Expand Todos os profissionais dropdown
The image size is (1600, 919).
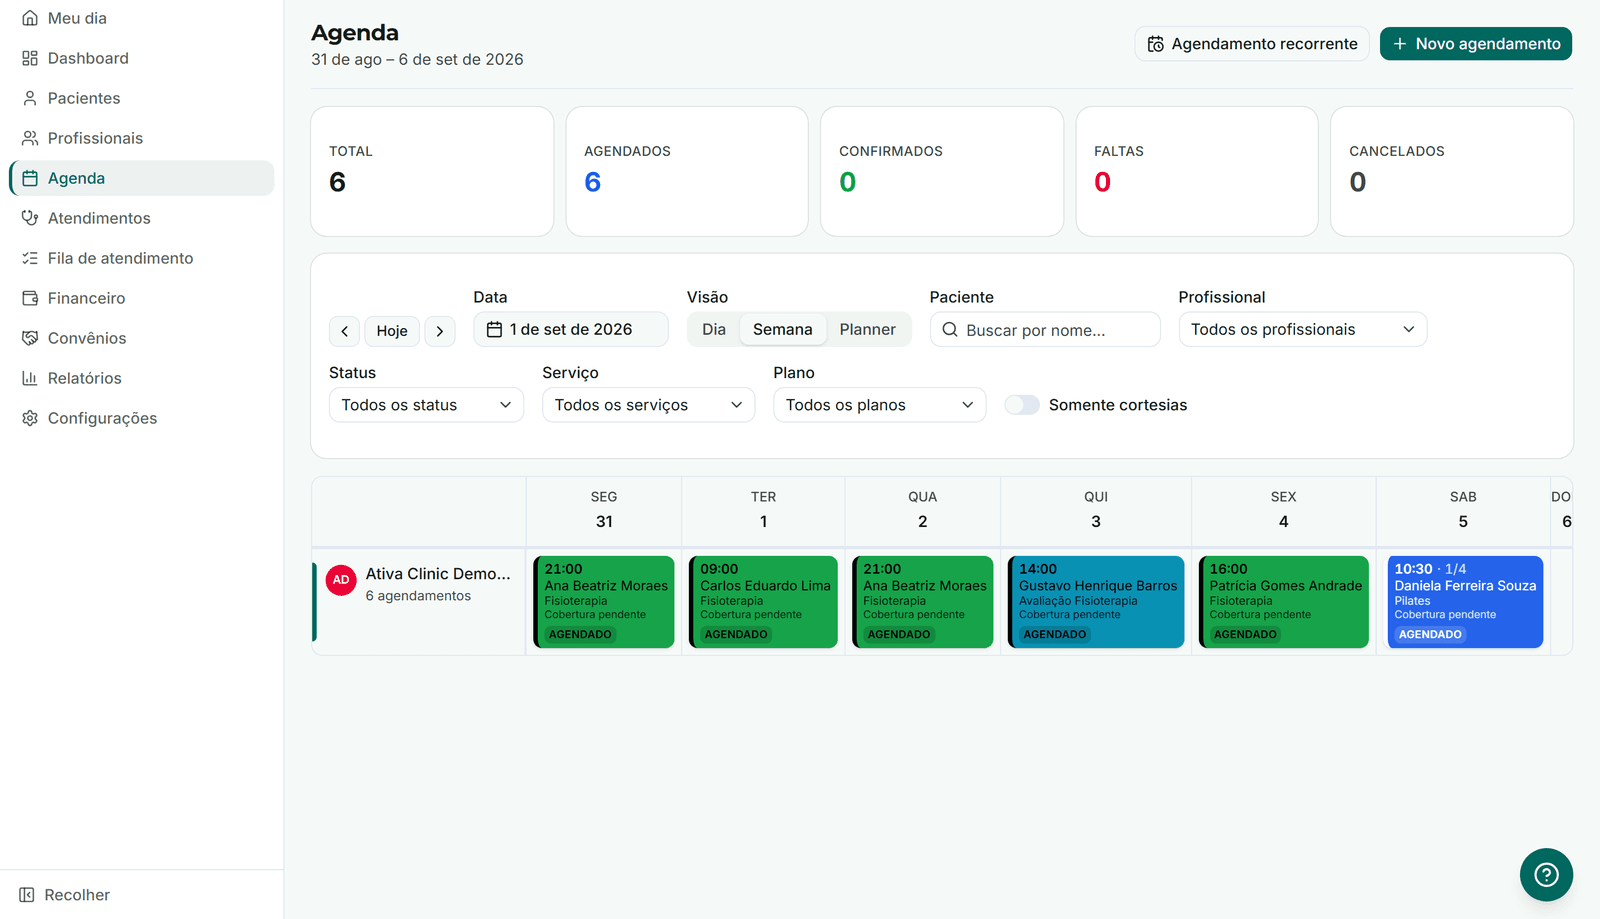1302,329
